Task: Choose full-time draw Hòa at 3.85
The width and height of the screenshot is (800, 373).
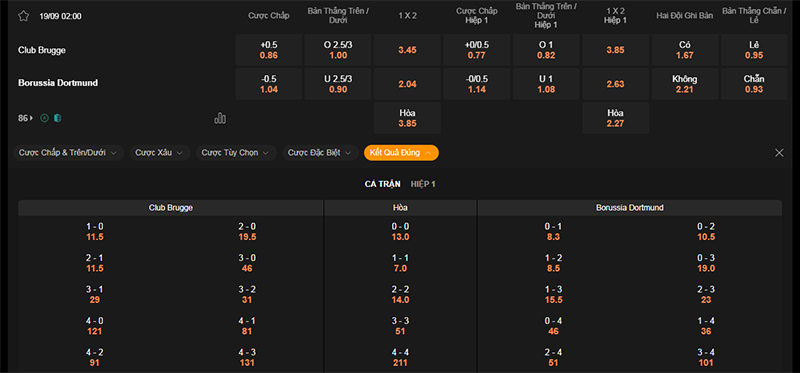Action: (407, 118)
